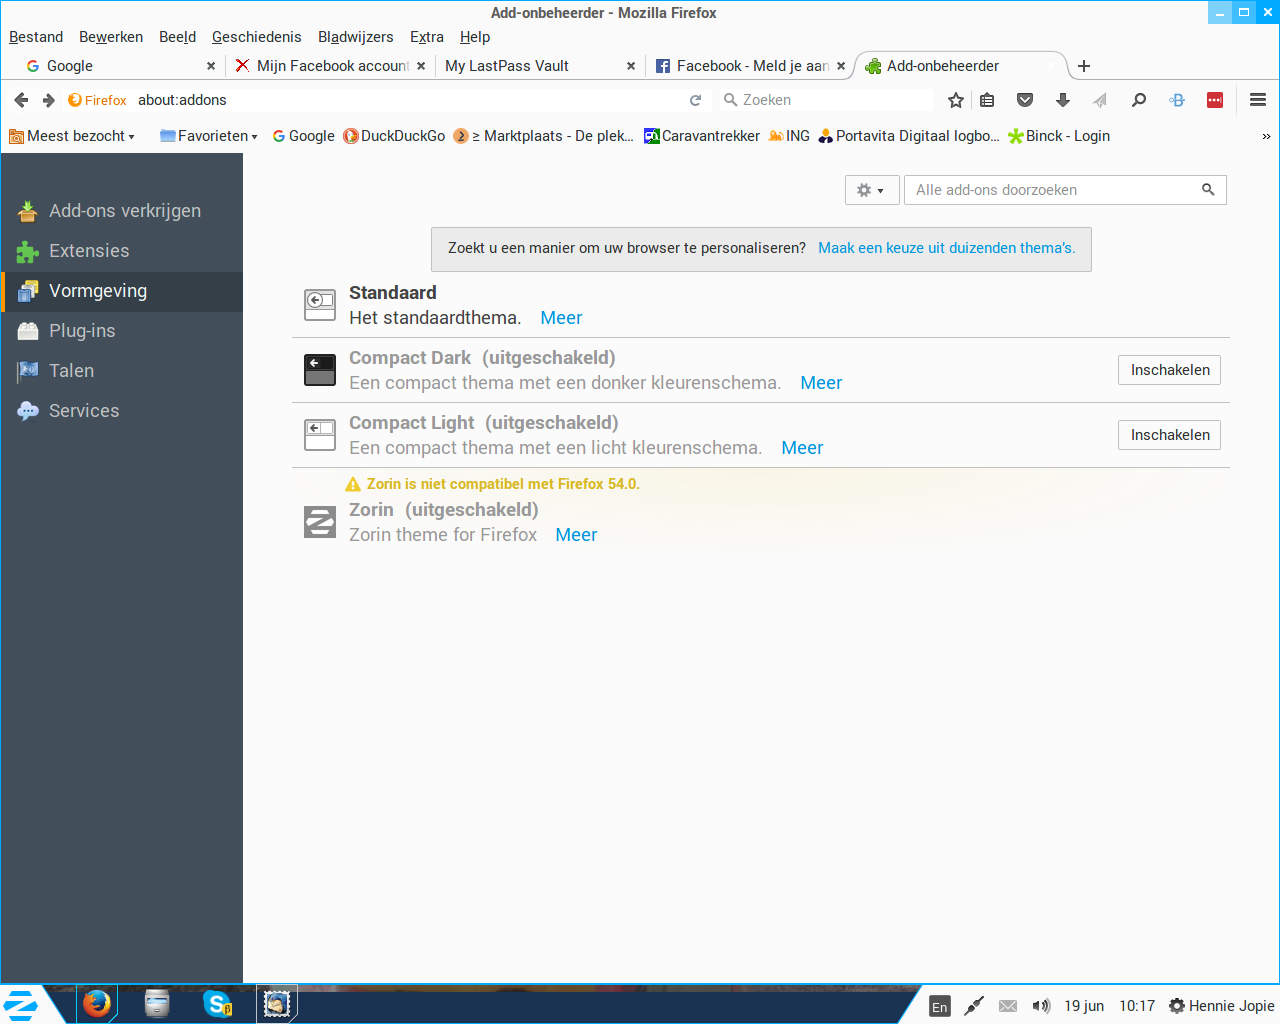The height and width of the screenshot is (1024, 1280).
Task: Expand the add-ons tools gear dropdown
Action: click(x=871, y=190)
